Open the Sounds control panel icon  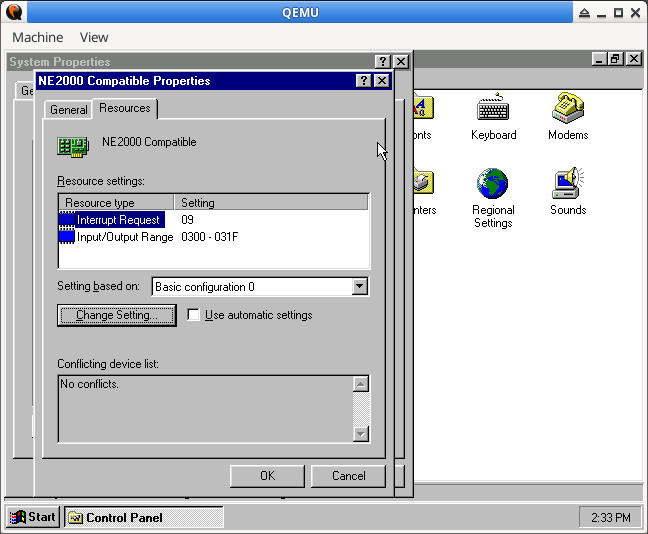568,183
